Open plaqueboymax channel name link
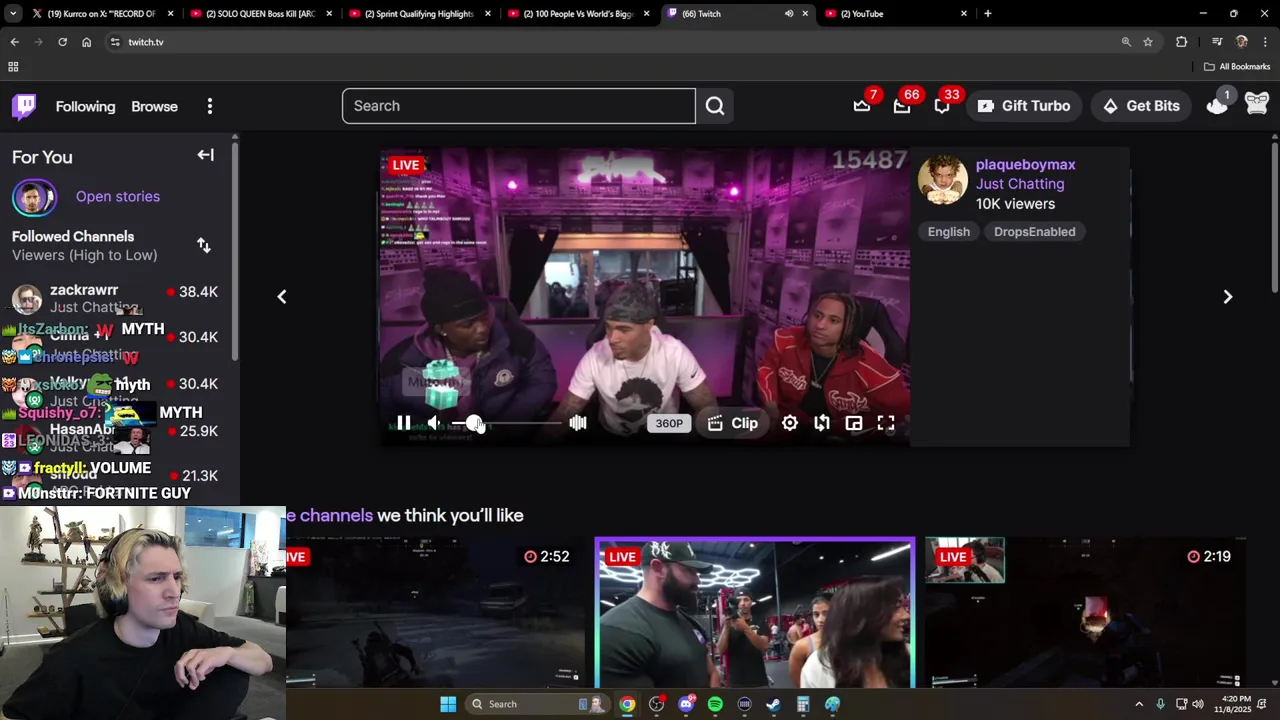 pyautogui.click(x=1025, y=164)
